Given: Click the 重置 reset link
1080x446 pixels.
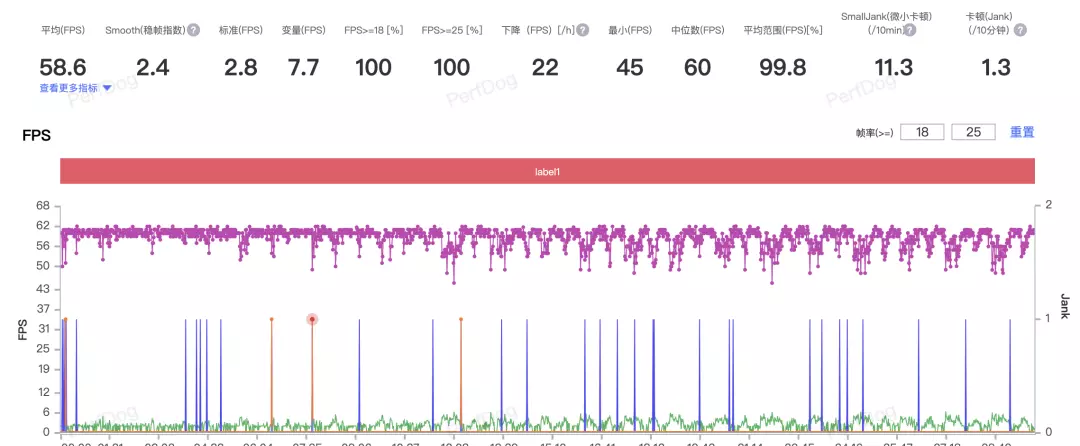Looking at the screenshot, I should click(1022, 132).
